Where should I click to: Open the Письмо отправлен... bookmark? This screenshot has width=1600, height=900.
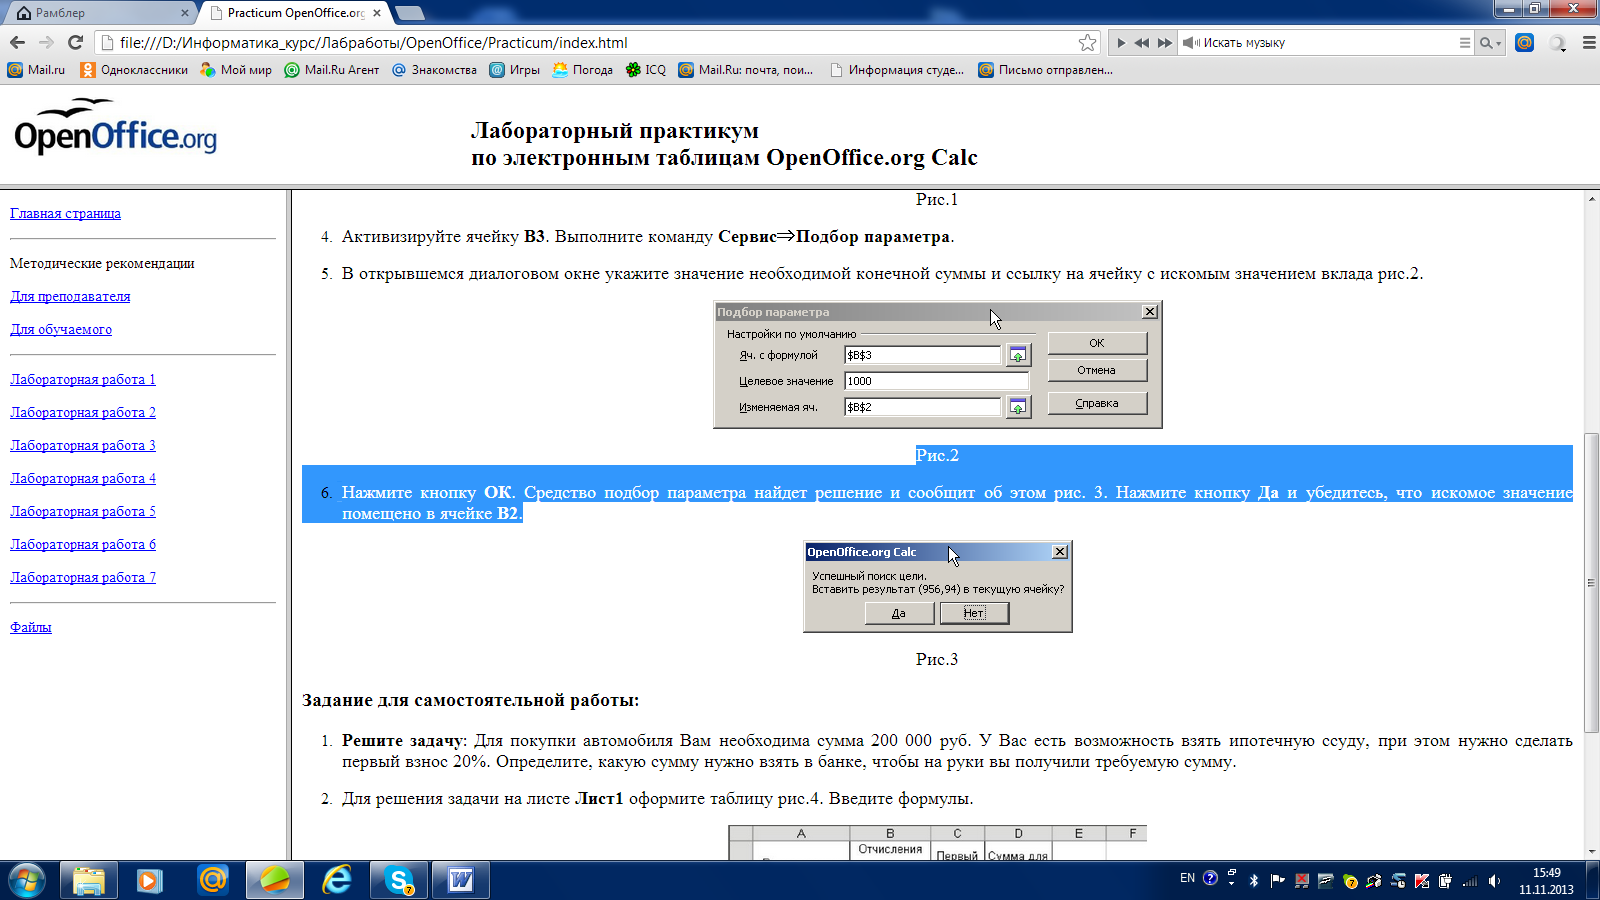click(1045, 70)
